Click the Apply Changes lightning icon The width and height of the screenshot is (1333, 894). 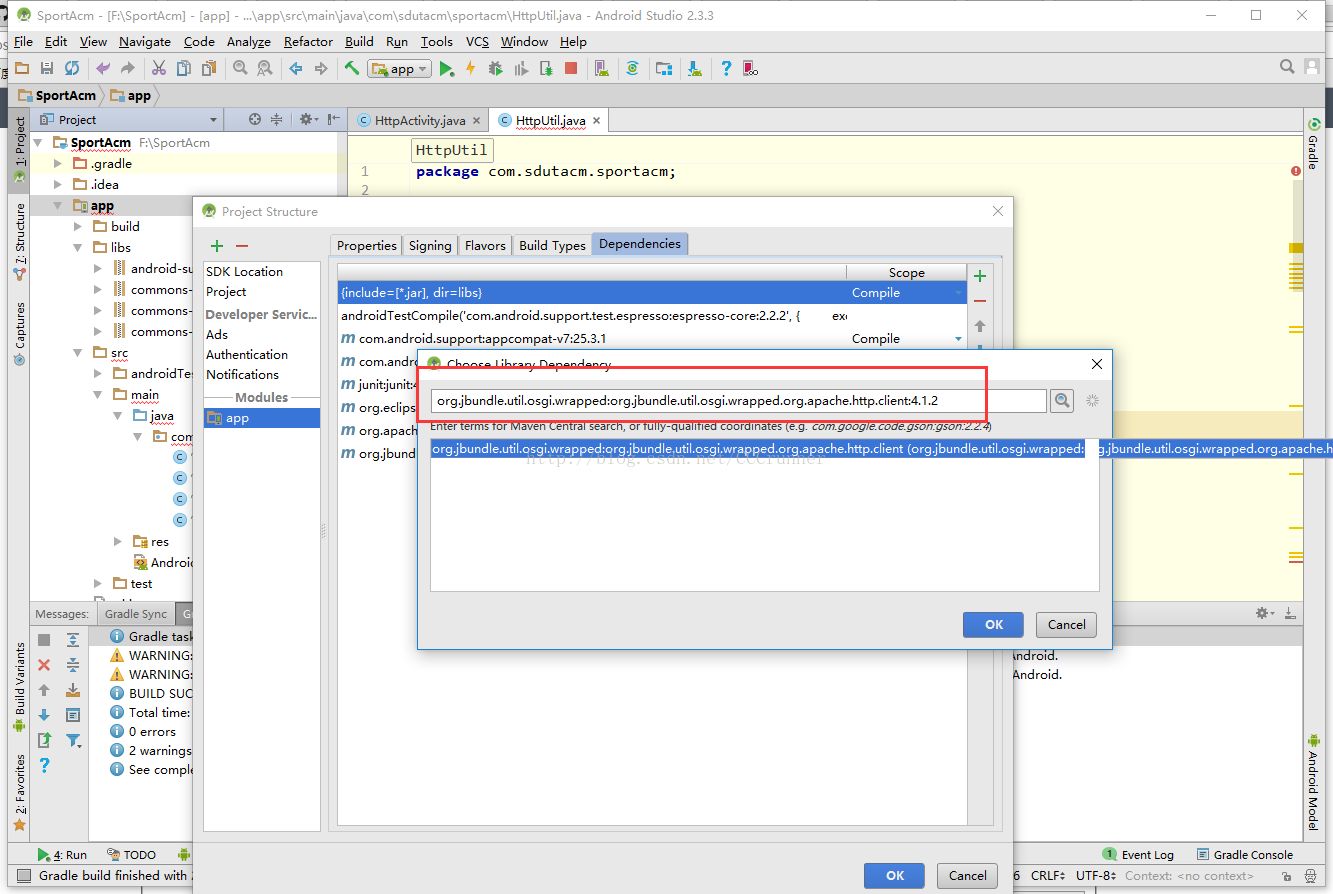pos(470,68)
